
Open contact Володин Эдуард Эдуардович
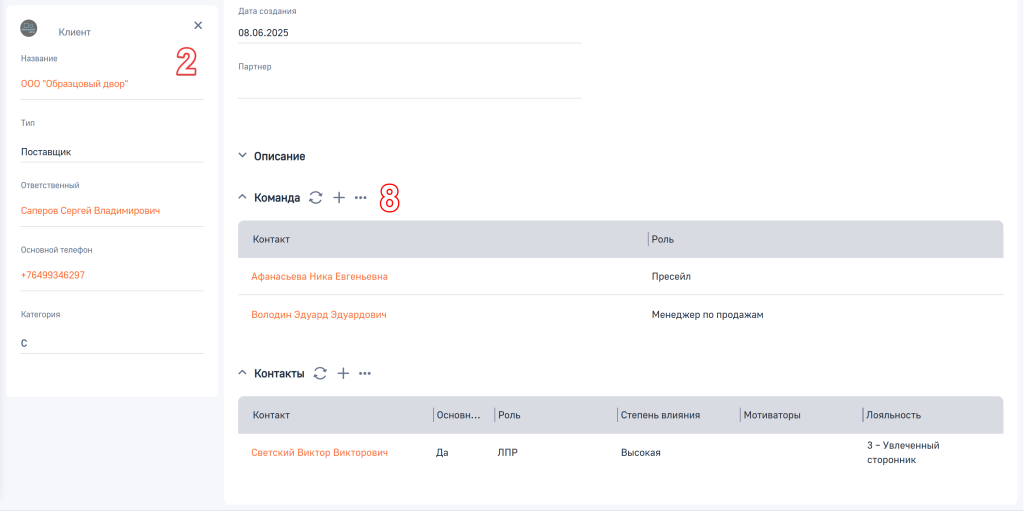point(318,314)
